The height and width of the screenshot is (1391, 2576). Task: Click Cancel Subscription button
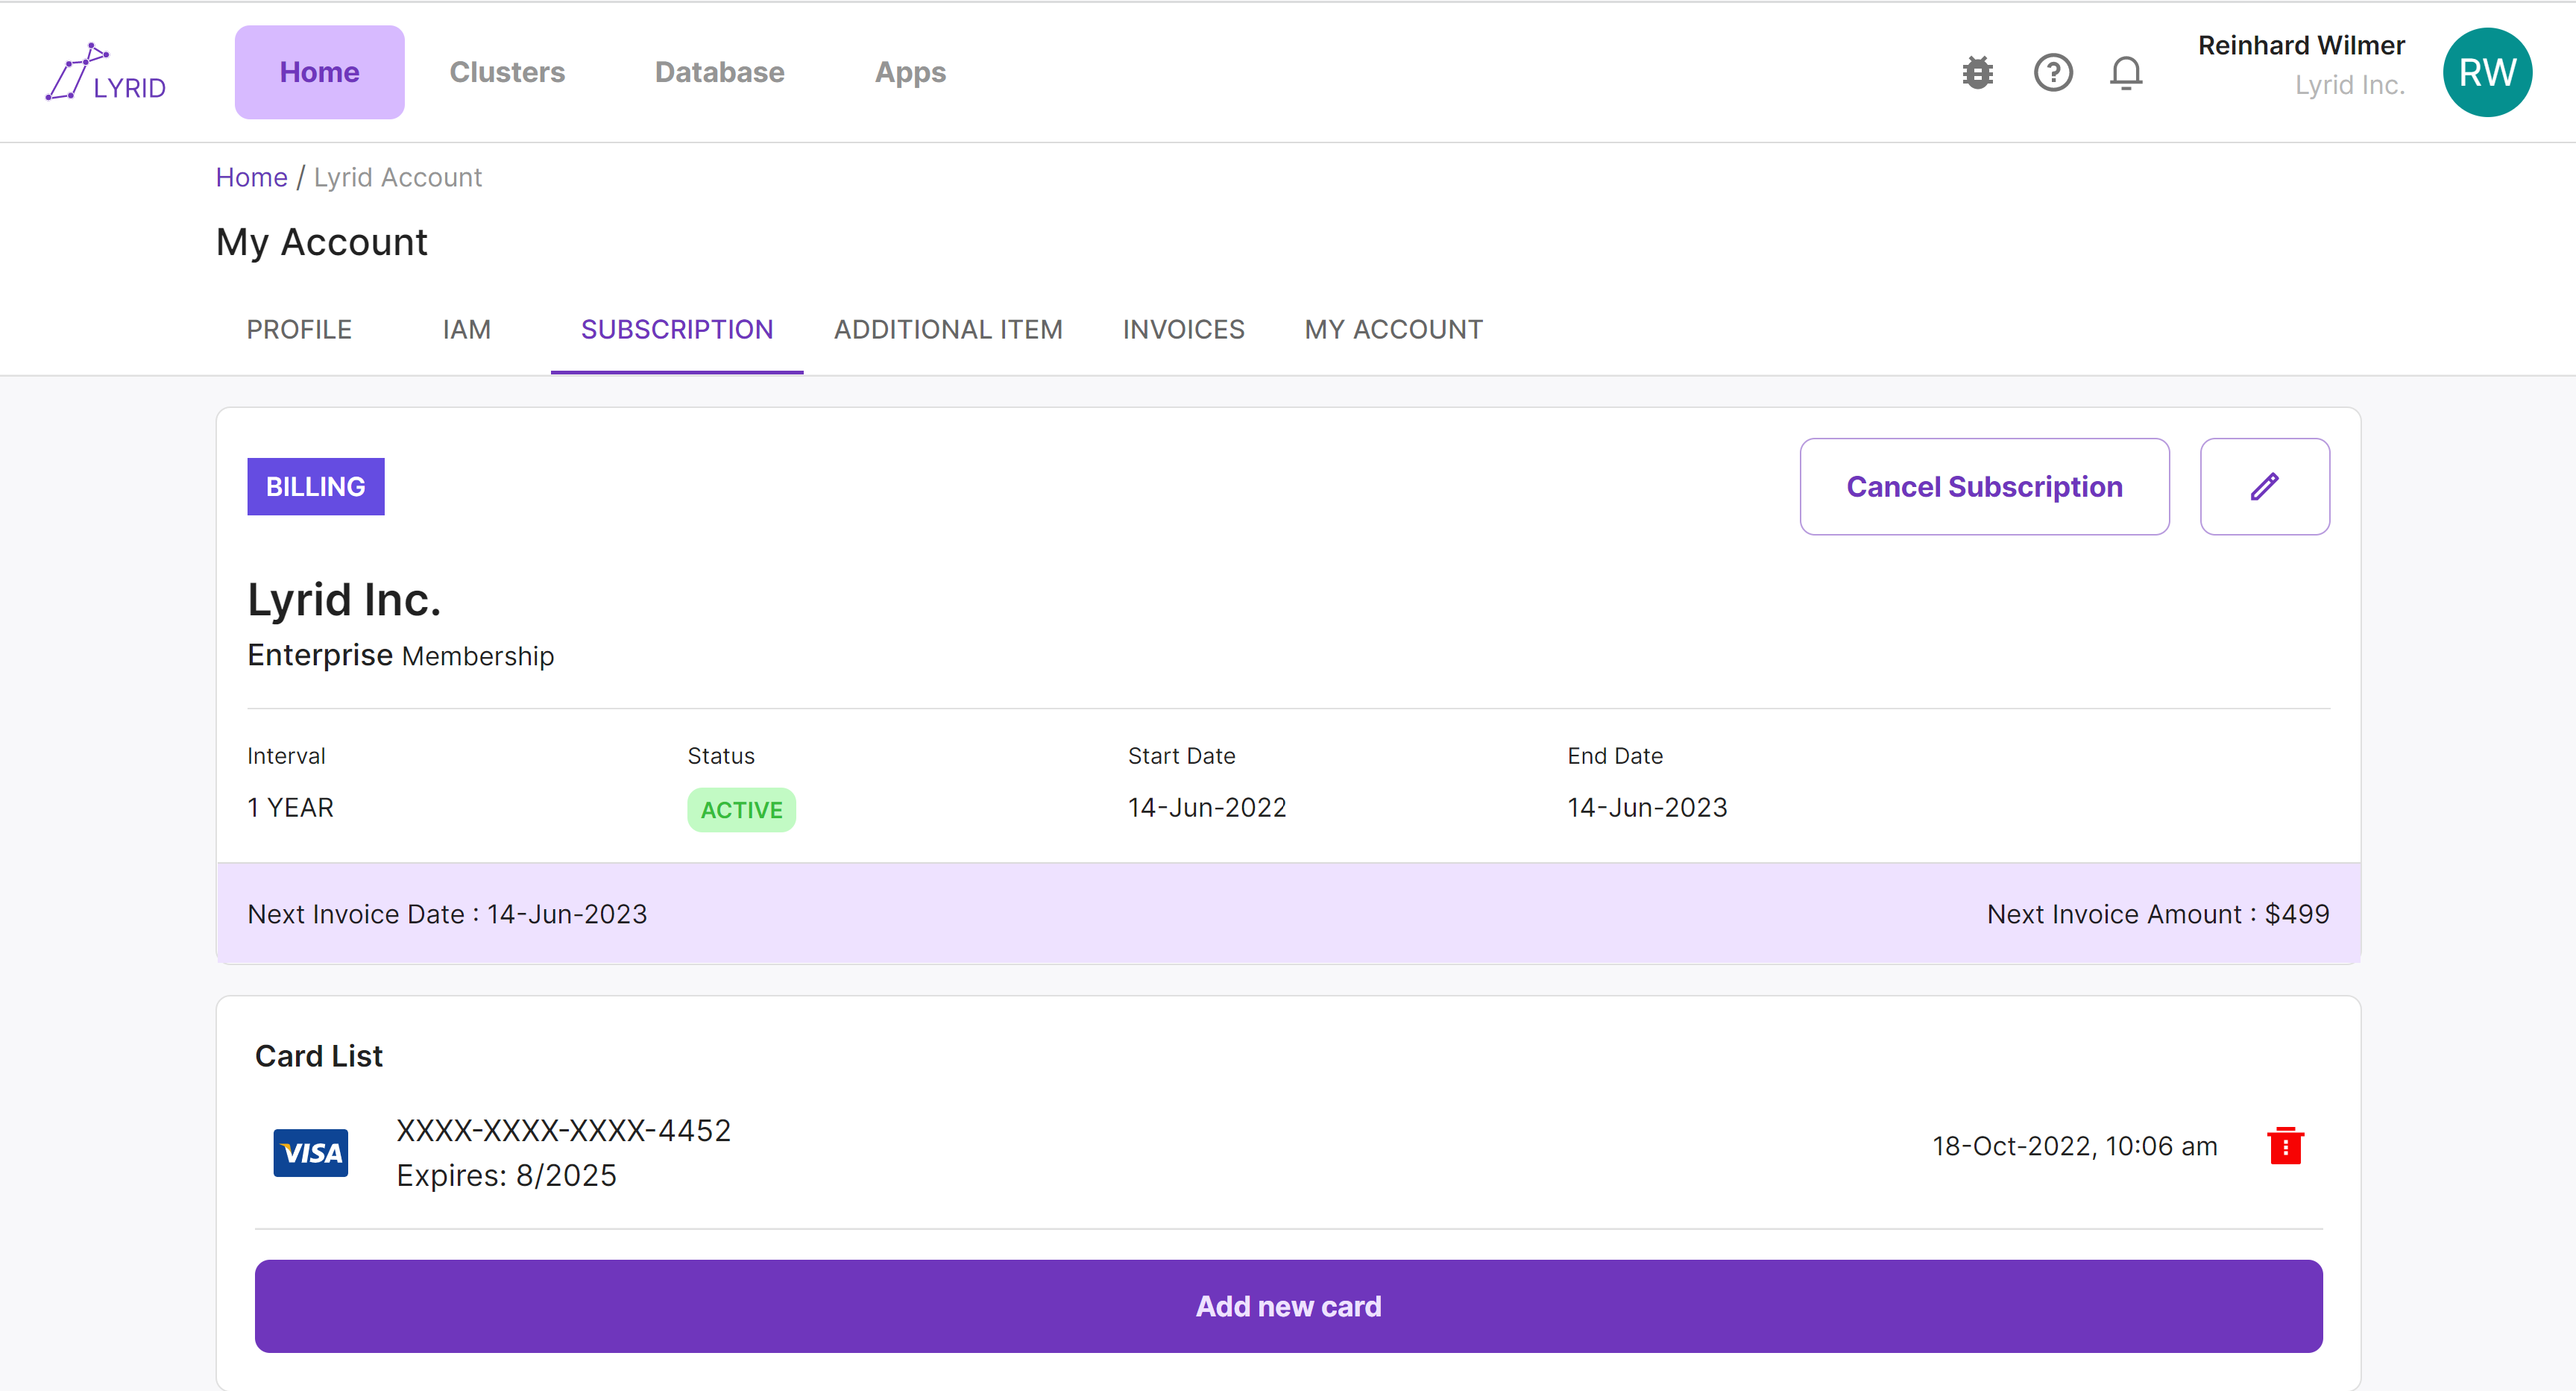(x=1984, y=486)
